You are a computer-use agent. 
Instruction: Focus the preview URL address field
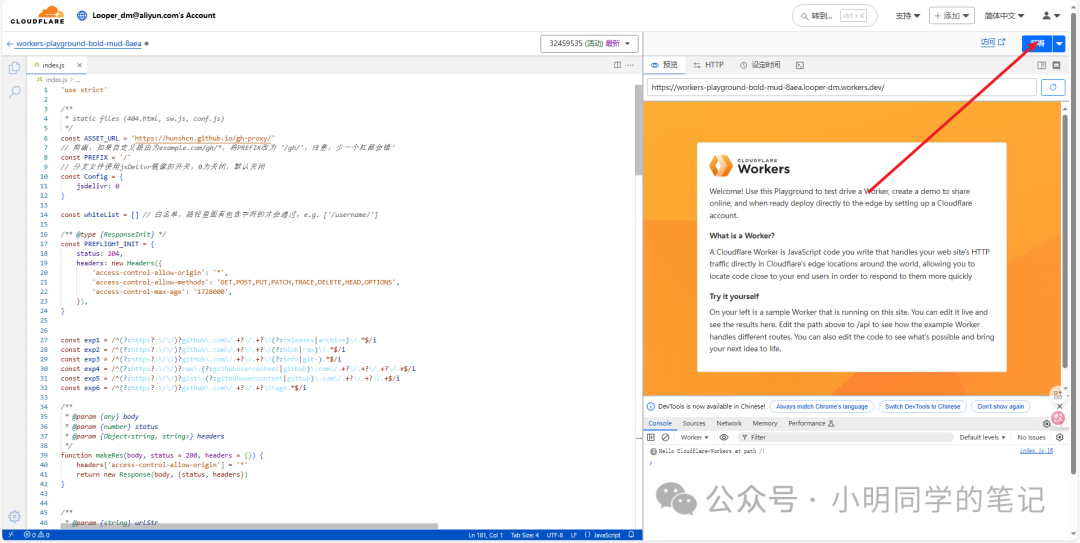(841, 88)
